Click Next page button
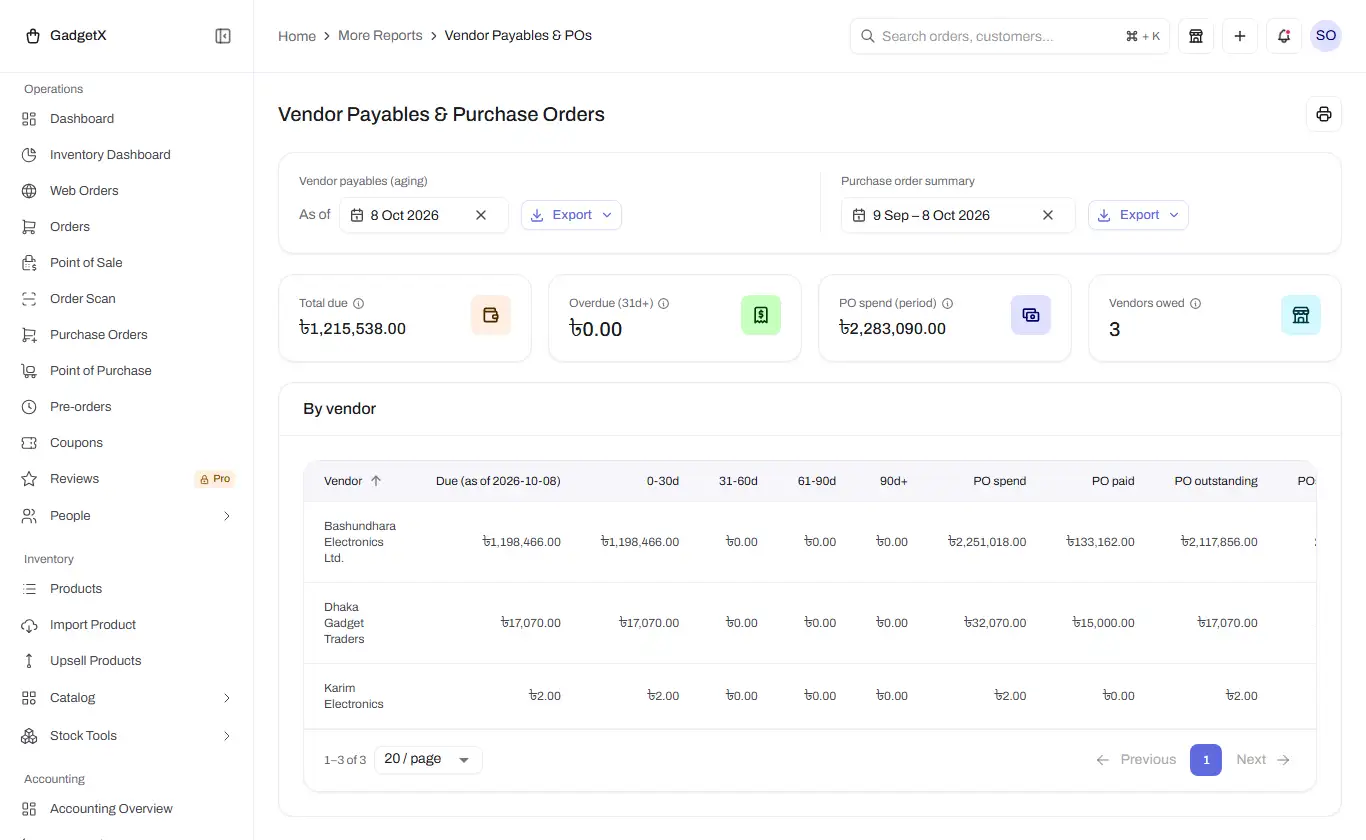The width and height of the screenshot is (1366, 840). pos(1263,760)
